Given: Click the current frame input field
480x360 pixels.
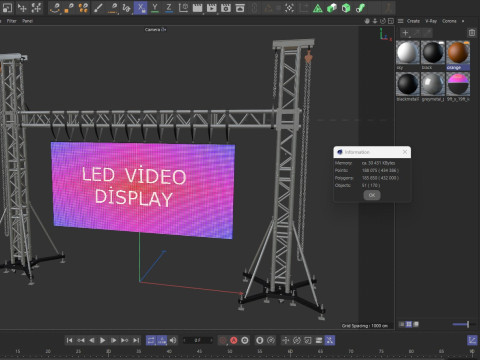Looking at the screenshot, I should (x=198, y=340).
